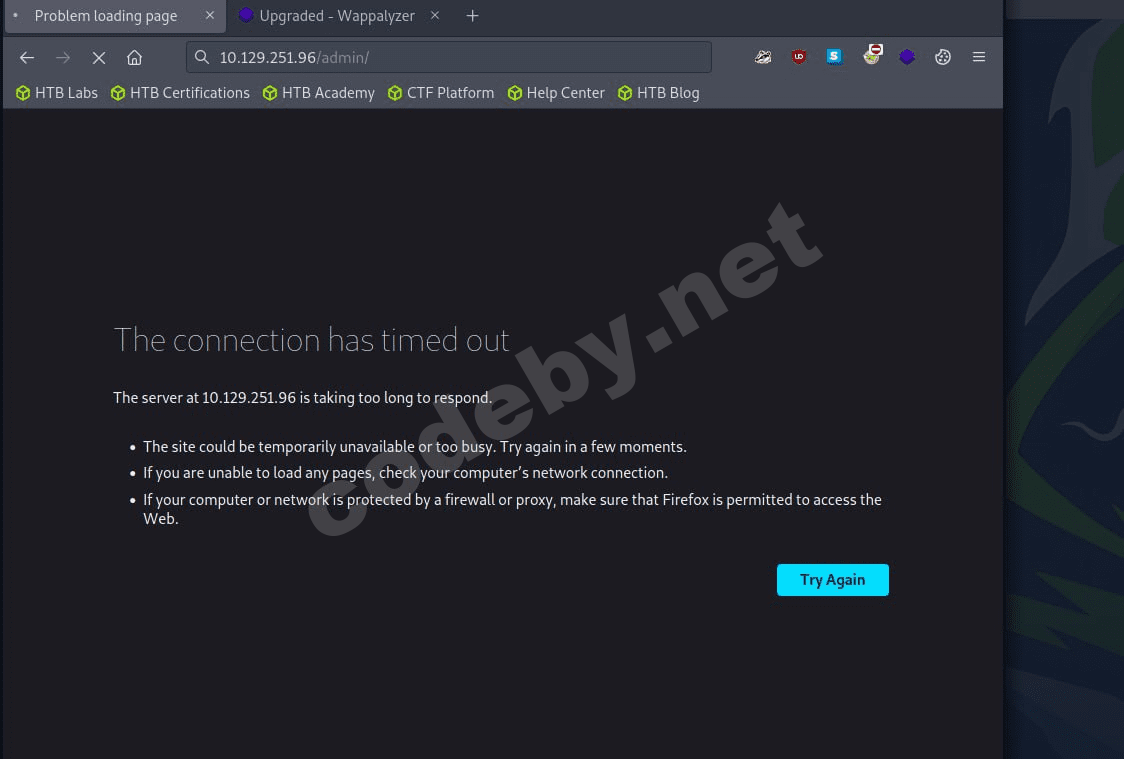The height and width of the screenshot is (759, 1124).
Task: Switch to Upgraded - Wappalyzer tab
Action: (337, 16)
